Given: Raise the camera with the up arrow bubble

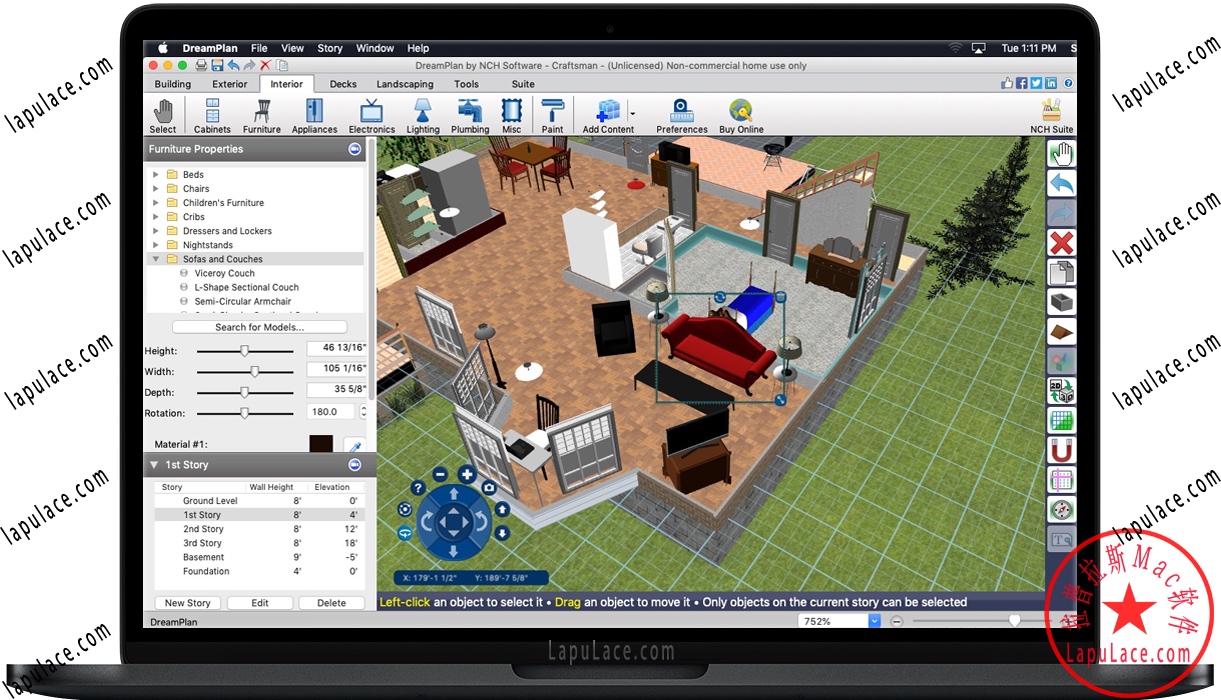Looking at the screenshot, I should click(x=502, y=509).
